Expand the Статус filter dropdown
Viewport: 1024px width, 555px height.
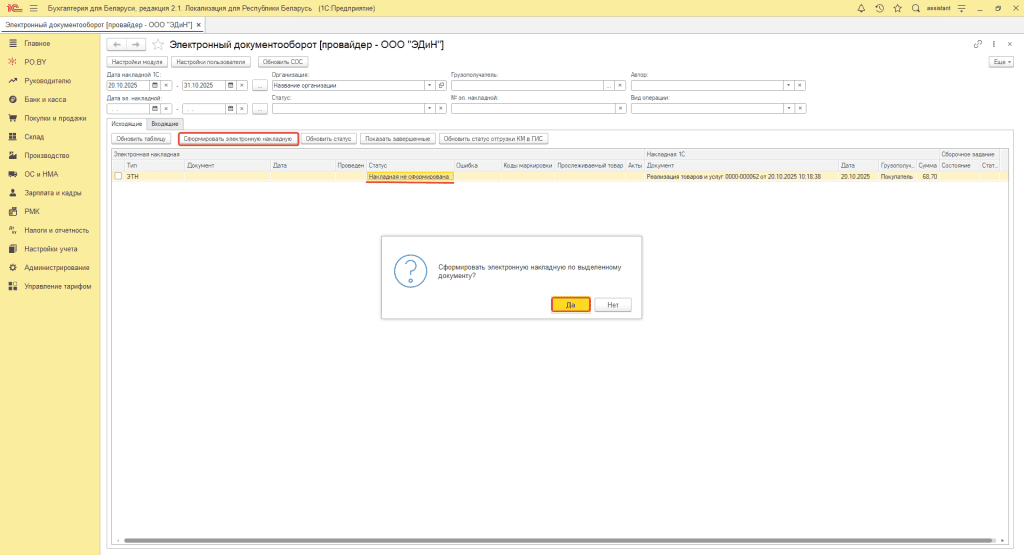coord(429,109)
